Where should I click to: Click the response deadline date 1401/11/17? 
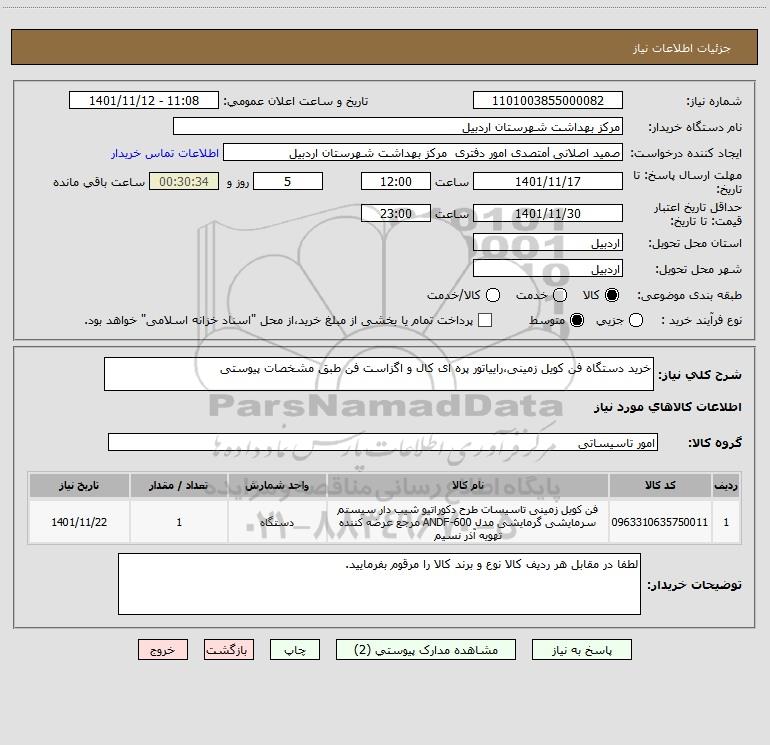(548, 181)
